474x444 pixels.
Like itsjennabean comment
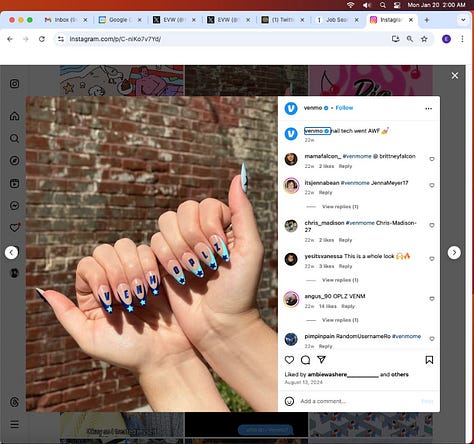(x=432, y=185)
